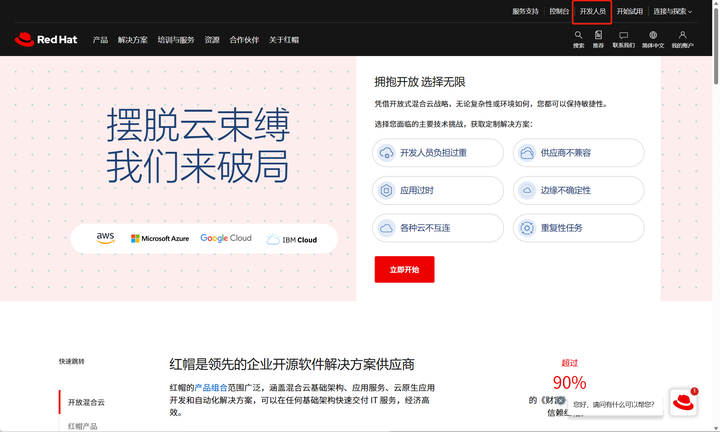Click the 开始试用 link

630,11
